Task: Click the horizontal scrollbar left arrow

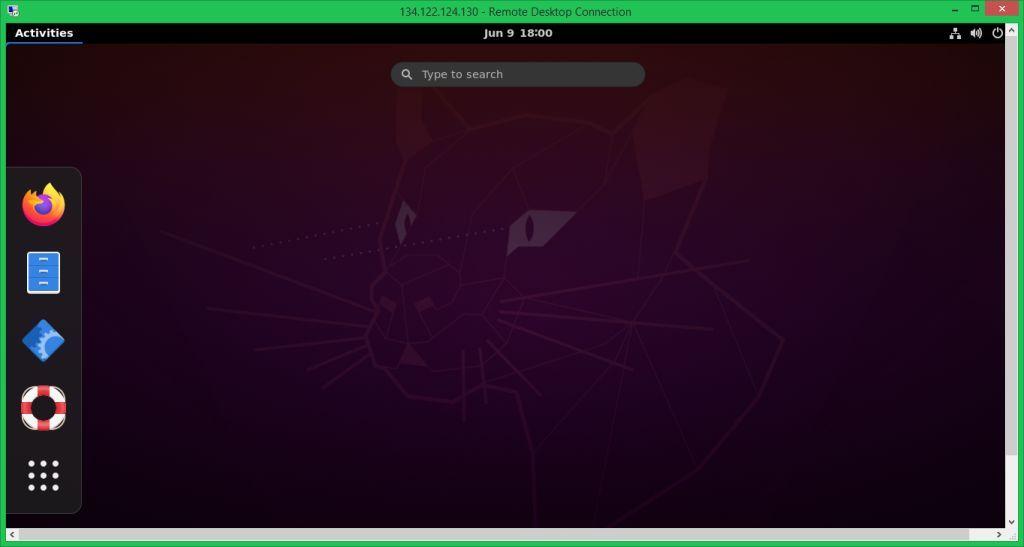Action: 12,535
